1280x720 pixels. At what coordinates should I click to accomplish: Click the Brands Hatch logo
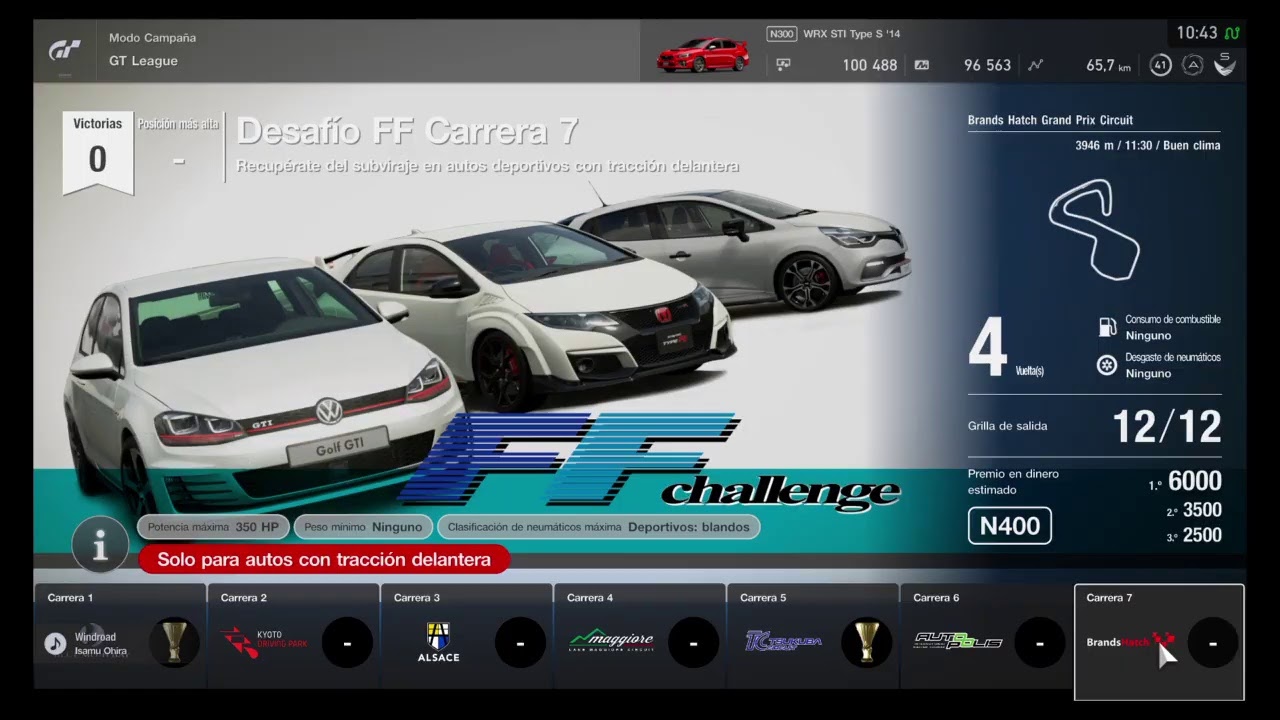pyautogui.click(x=1130, y=641)
